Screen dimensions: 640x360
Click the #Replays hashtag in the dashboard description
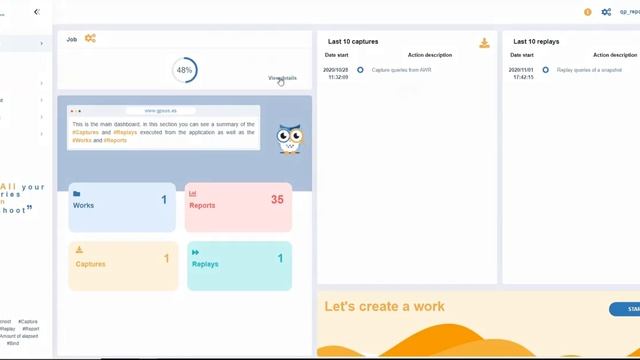point(125,132)
